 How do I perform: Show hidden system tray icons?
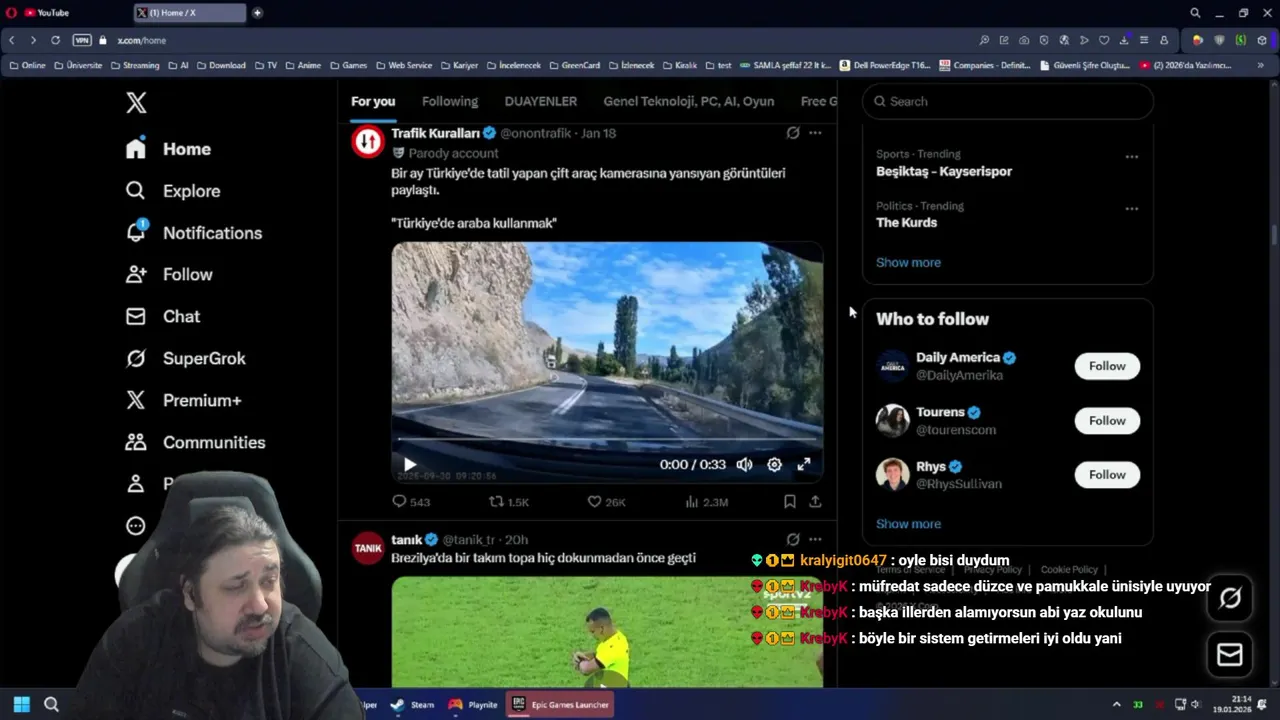1117,704
